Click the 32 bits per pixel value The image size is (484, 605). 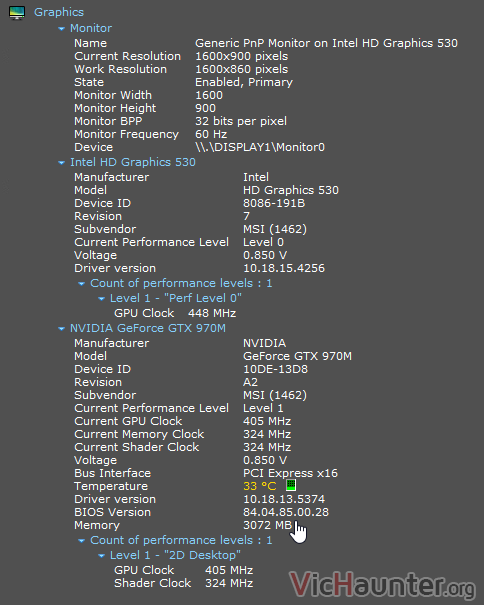(241, 121)
